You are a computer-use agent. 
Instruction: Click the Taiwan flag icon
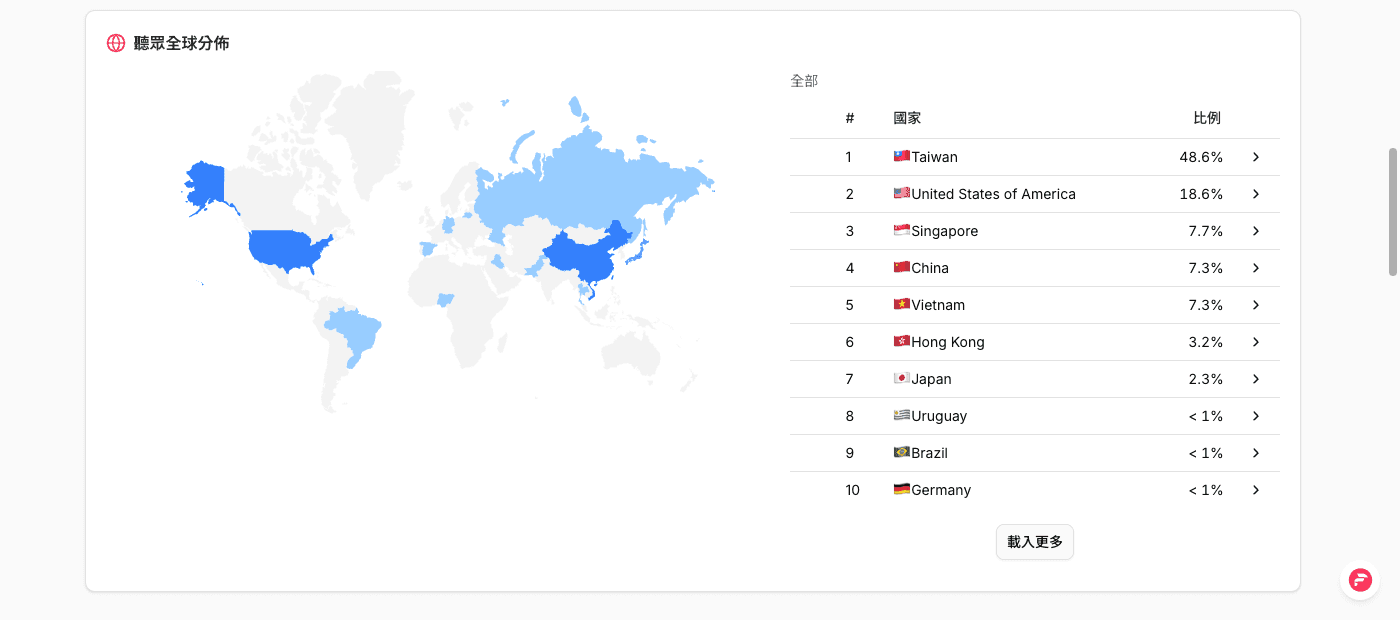[902, 157]
